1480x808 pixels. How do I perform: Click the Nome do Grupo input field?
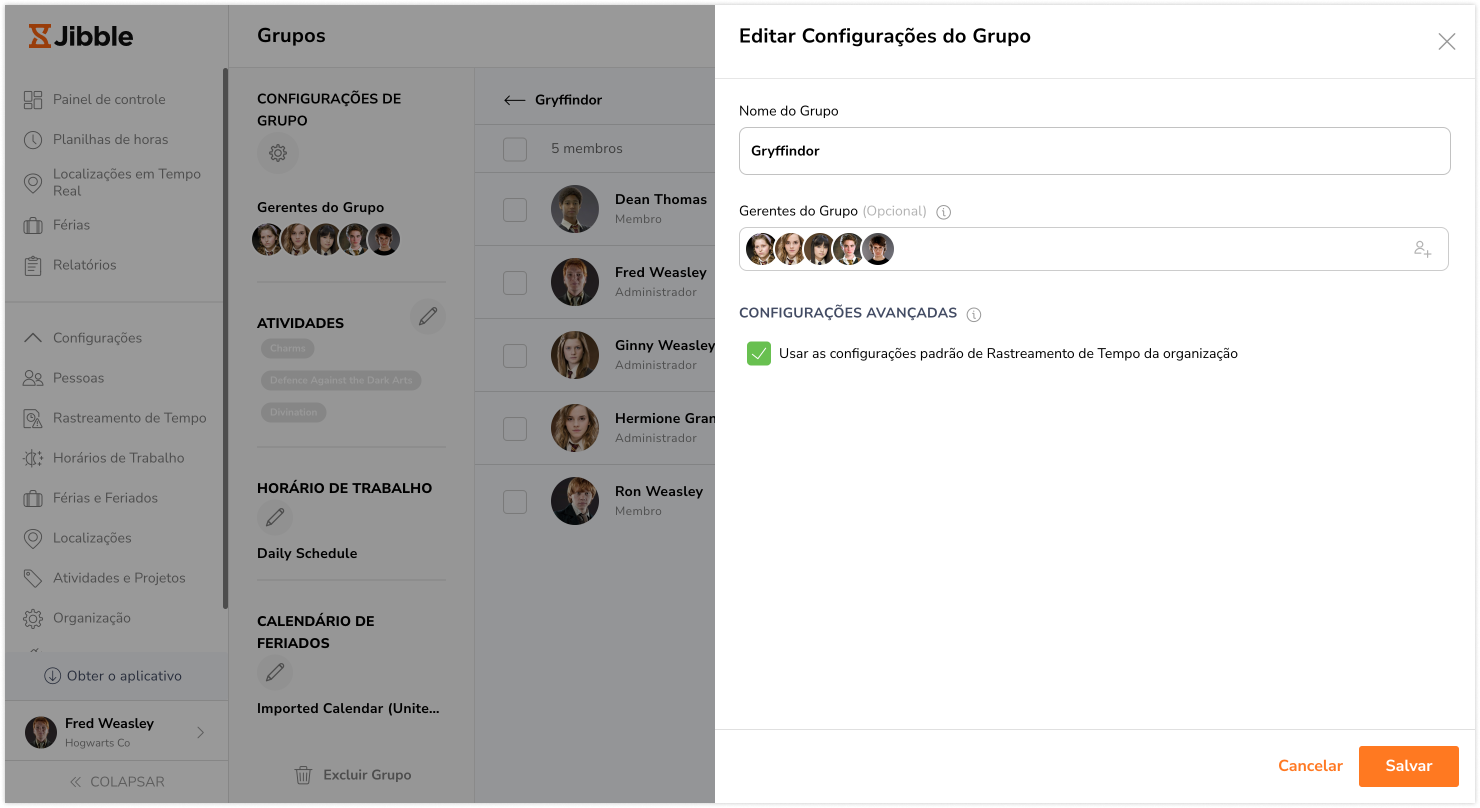click(x=1094, y=151)
